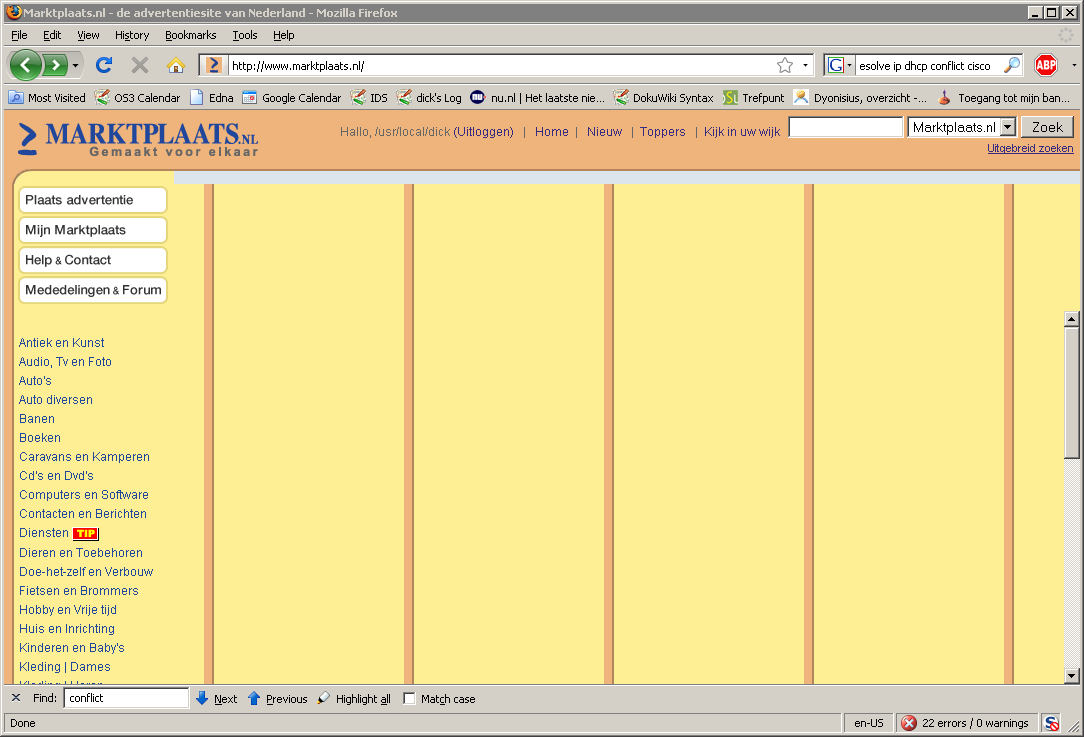This screenshot has height=737, width=1084.
Task: Open the Nieuw link
Action: coord(604,131)
